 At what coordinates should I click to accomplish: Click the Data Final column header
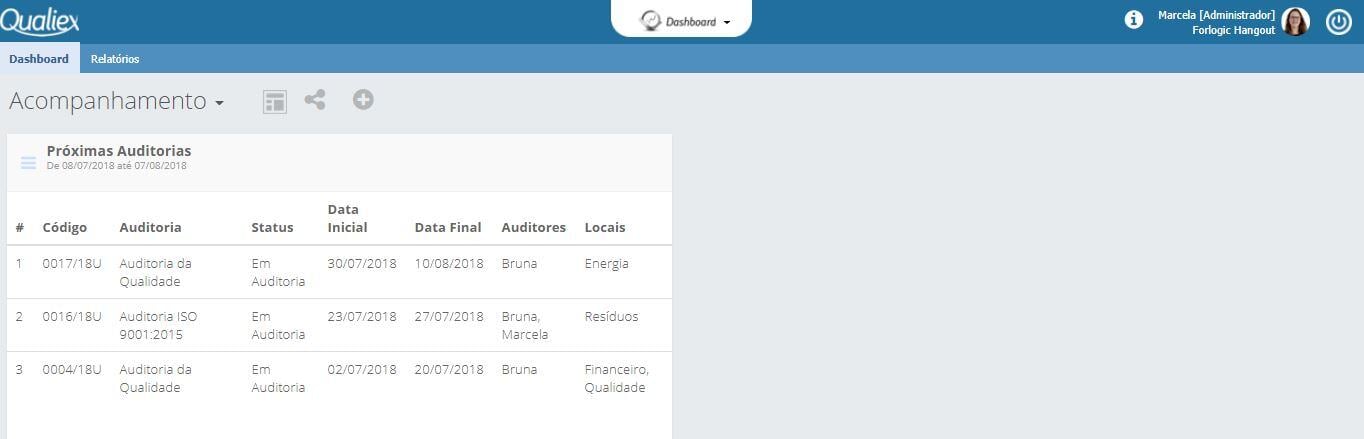pos(448,227)
